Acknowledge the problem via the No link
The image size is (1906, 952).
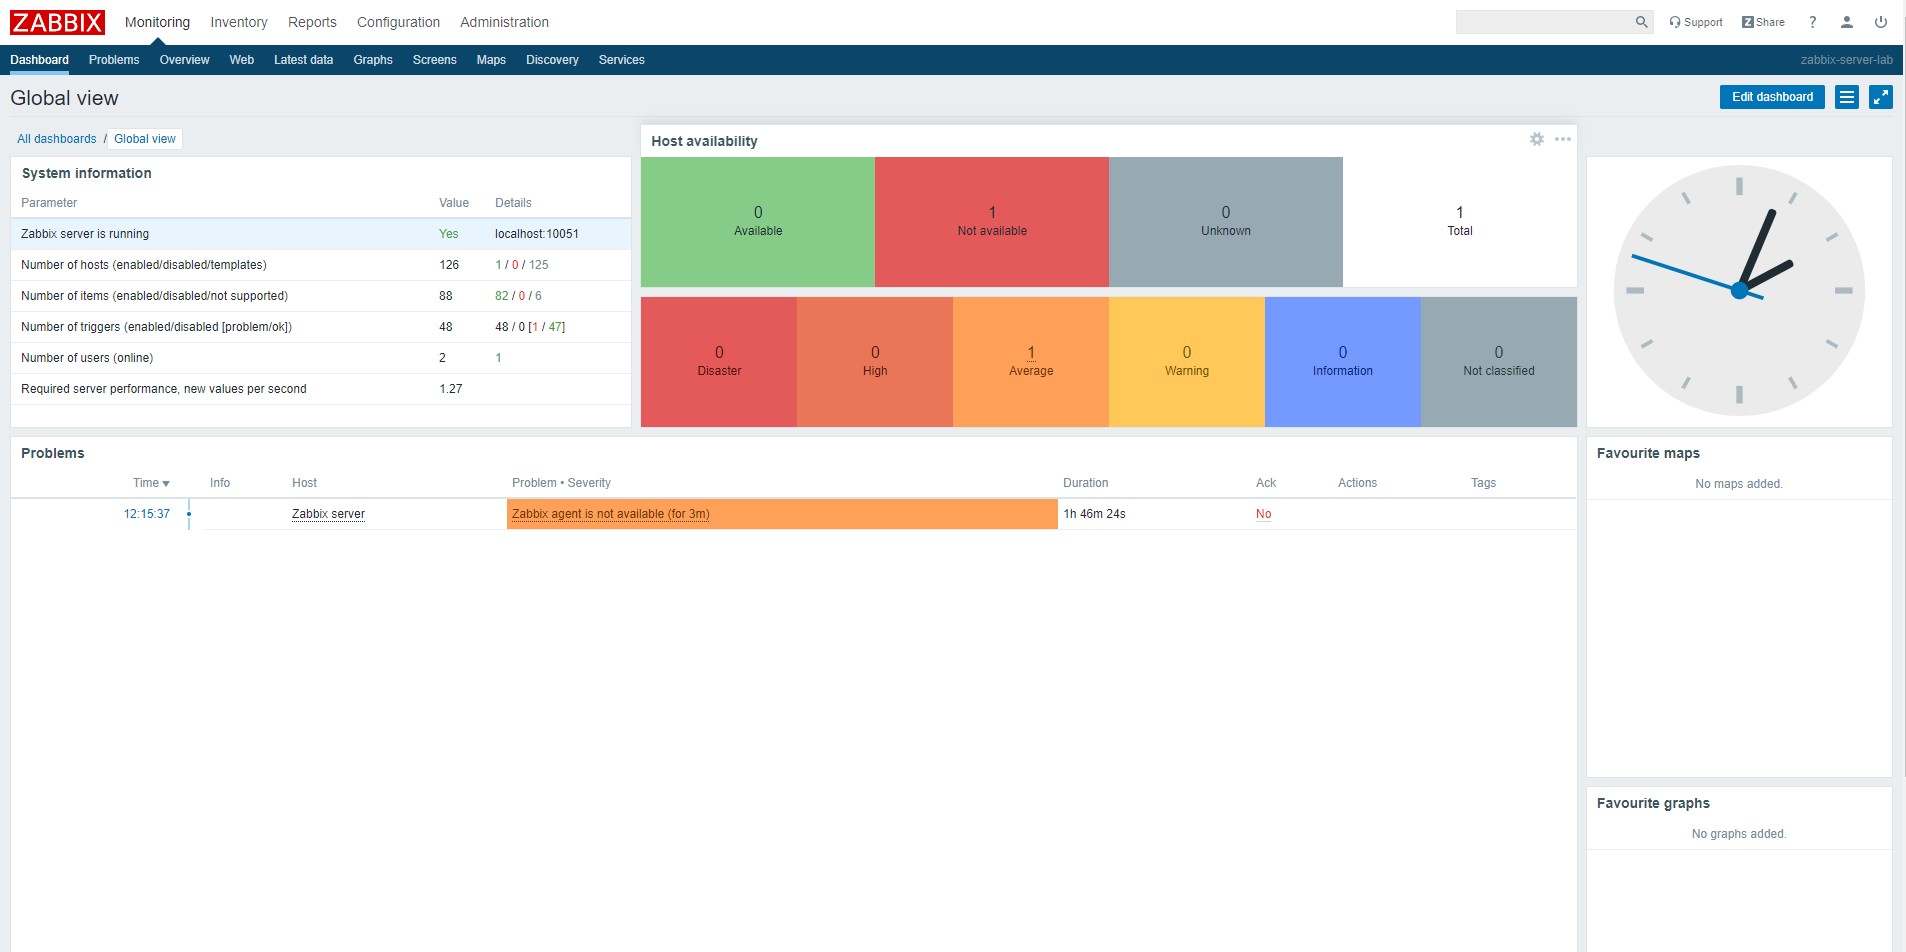[1263, 513]
